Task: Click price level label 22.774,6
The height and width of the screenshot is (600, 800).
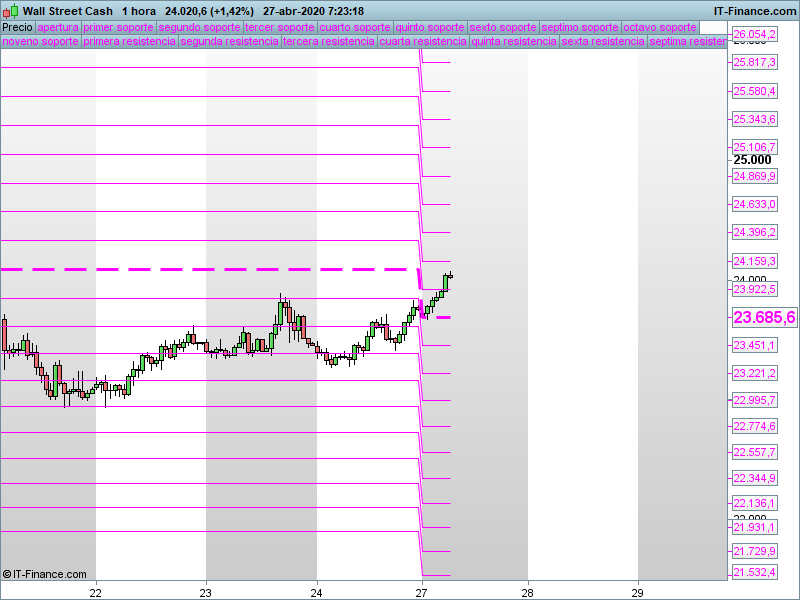Action: 755,426
